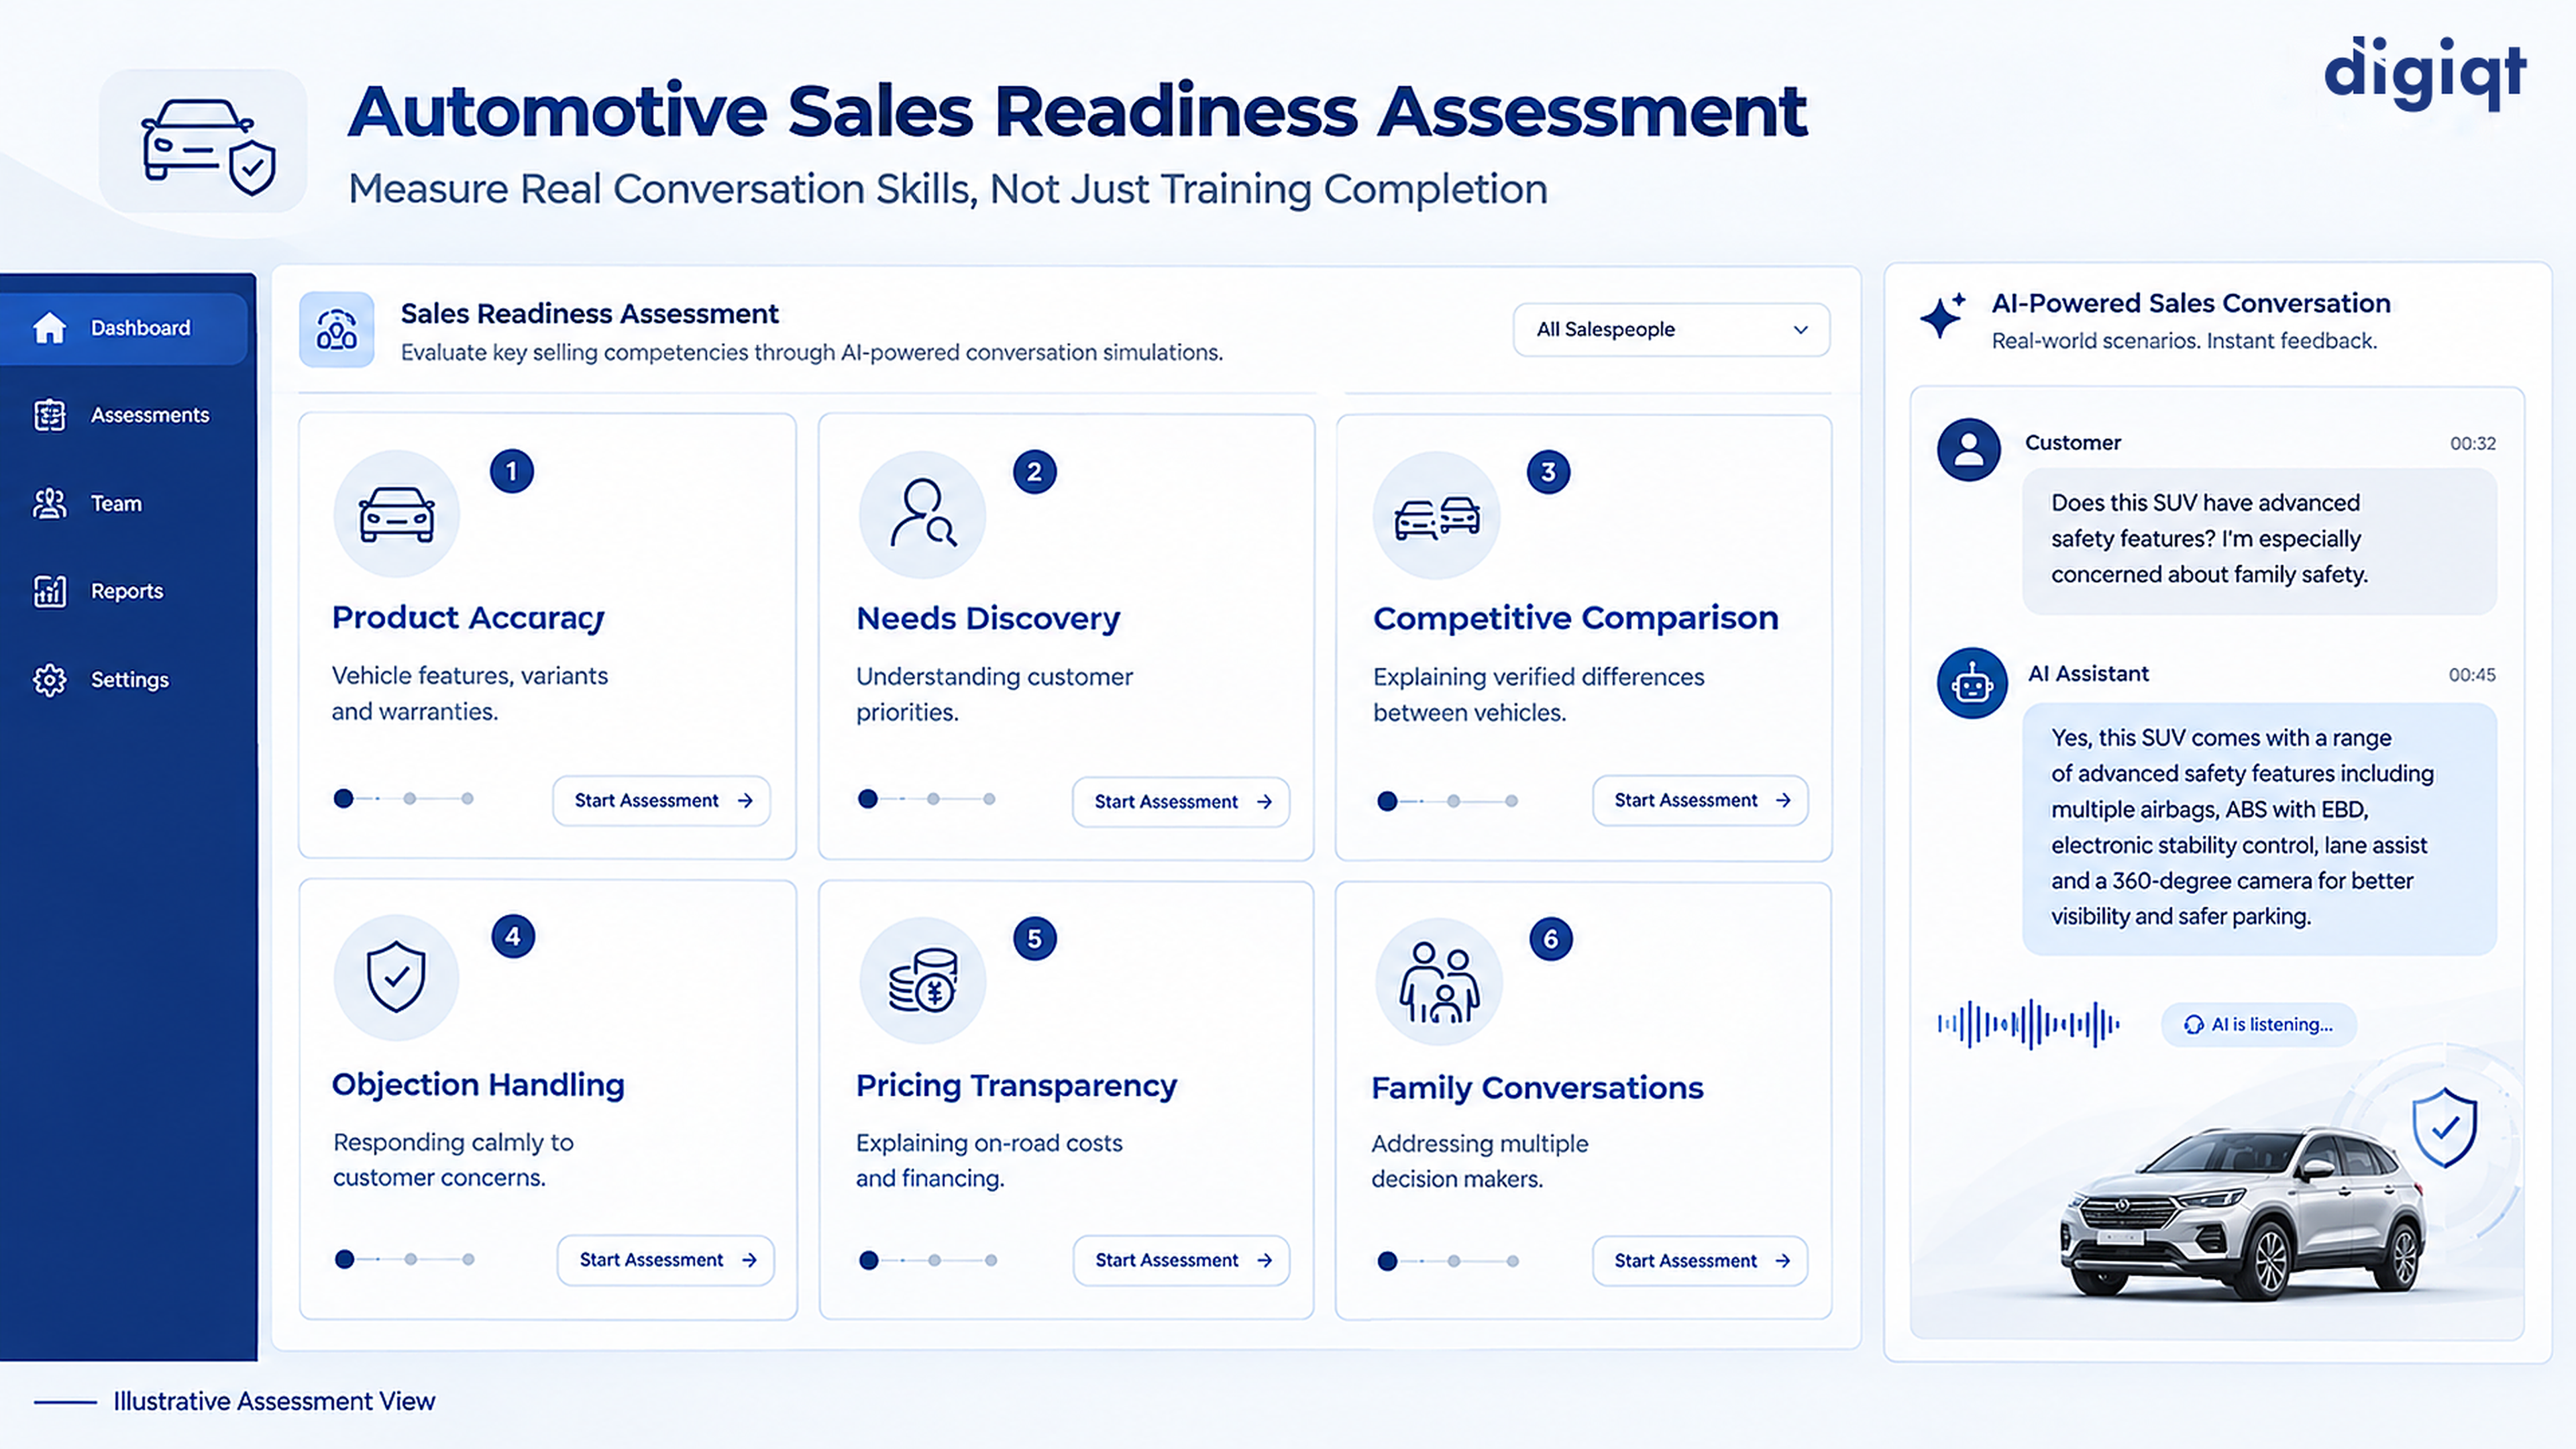The width and height of the screenshot is (2576, 1449).
Task: Start the Family Conversations assessment
Action: (x=1700, y=1261)
